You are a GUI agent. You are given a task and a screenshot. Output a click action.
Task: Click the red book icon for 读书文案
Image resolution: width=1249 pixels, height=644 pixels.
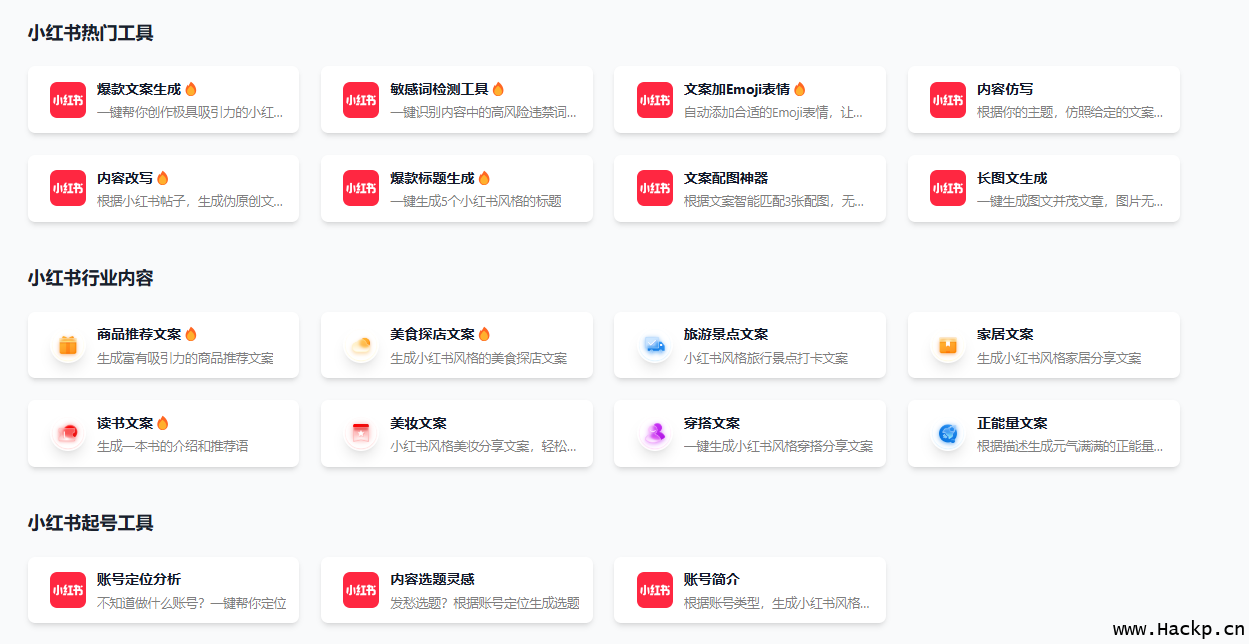point(68,434)
